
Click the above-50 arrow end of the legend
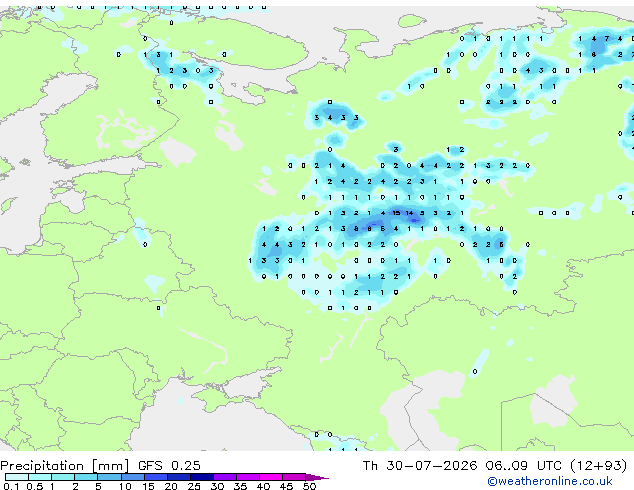tap(317, 477)
